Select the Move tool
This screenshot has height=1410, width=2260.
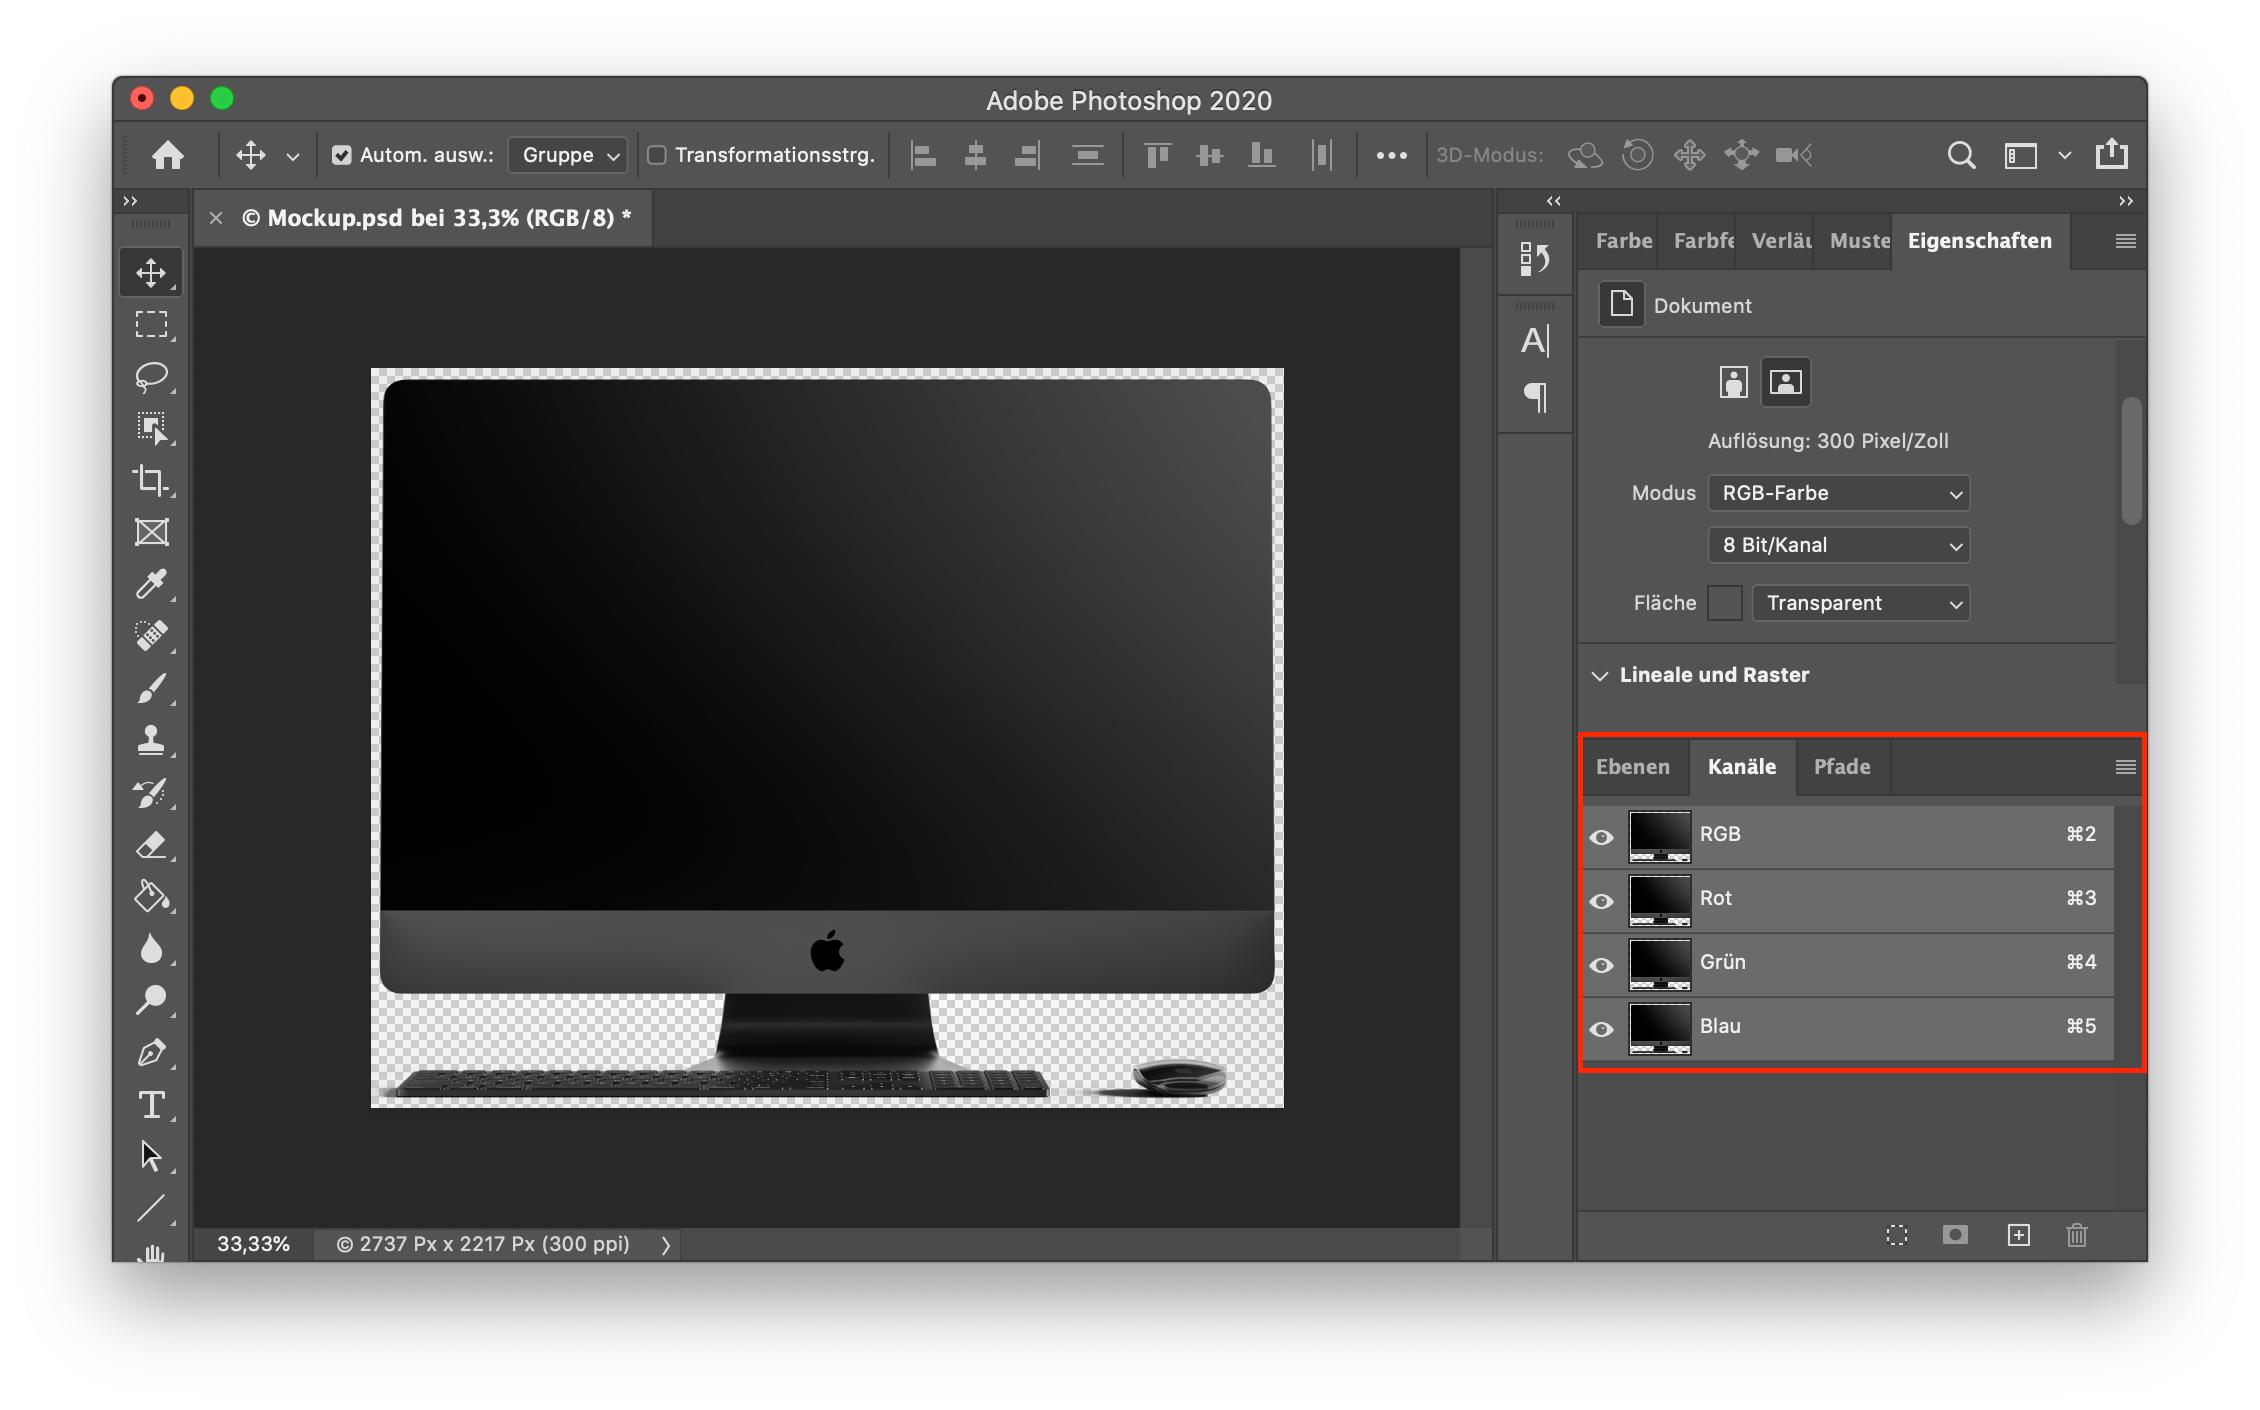(152, 270)
